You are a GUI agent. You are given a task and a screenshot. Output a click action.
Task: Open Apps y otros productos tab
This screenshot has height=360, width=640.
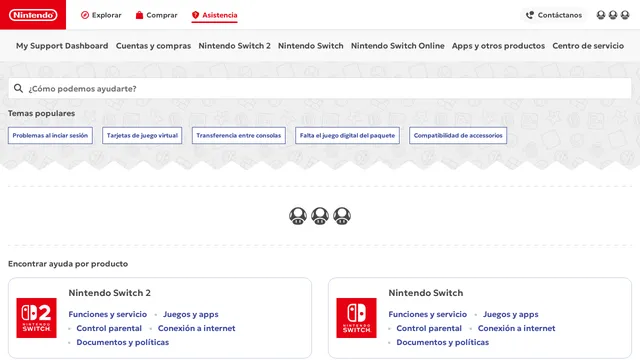click(498, 46)
